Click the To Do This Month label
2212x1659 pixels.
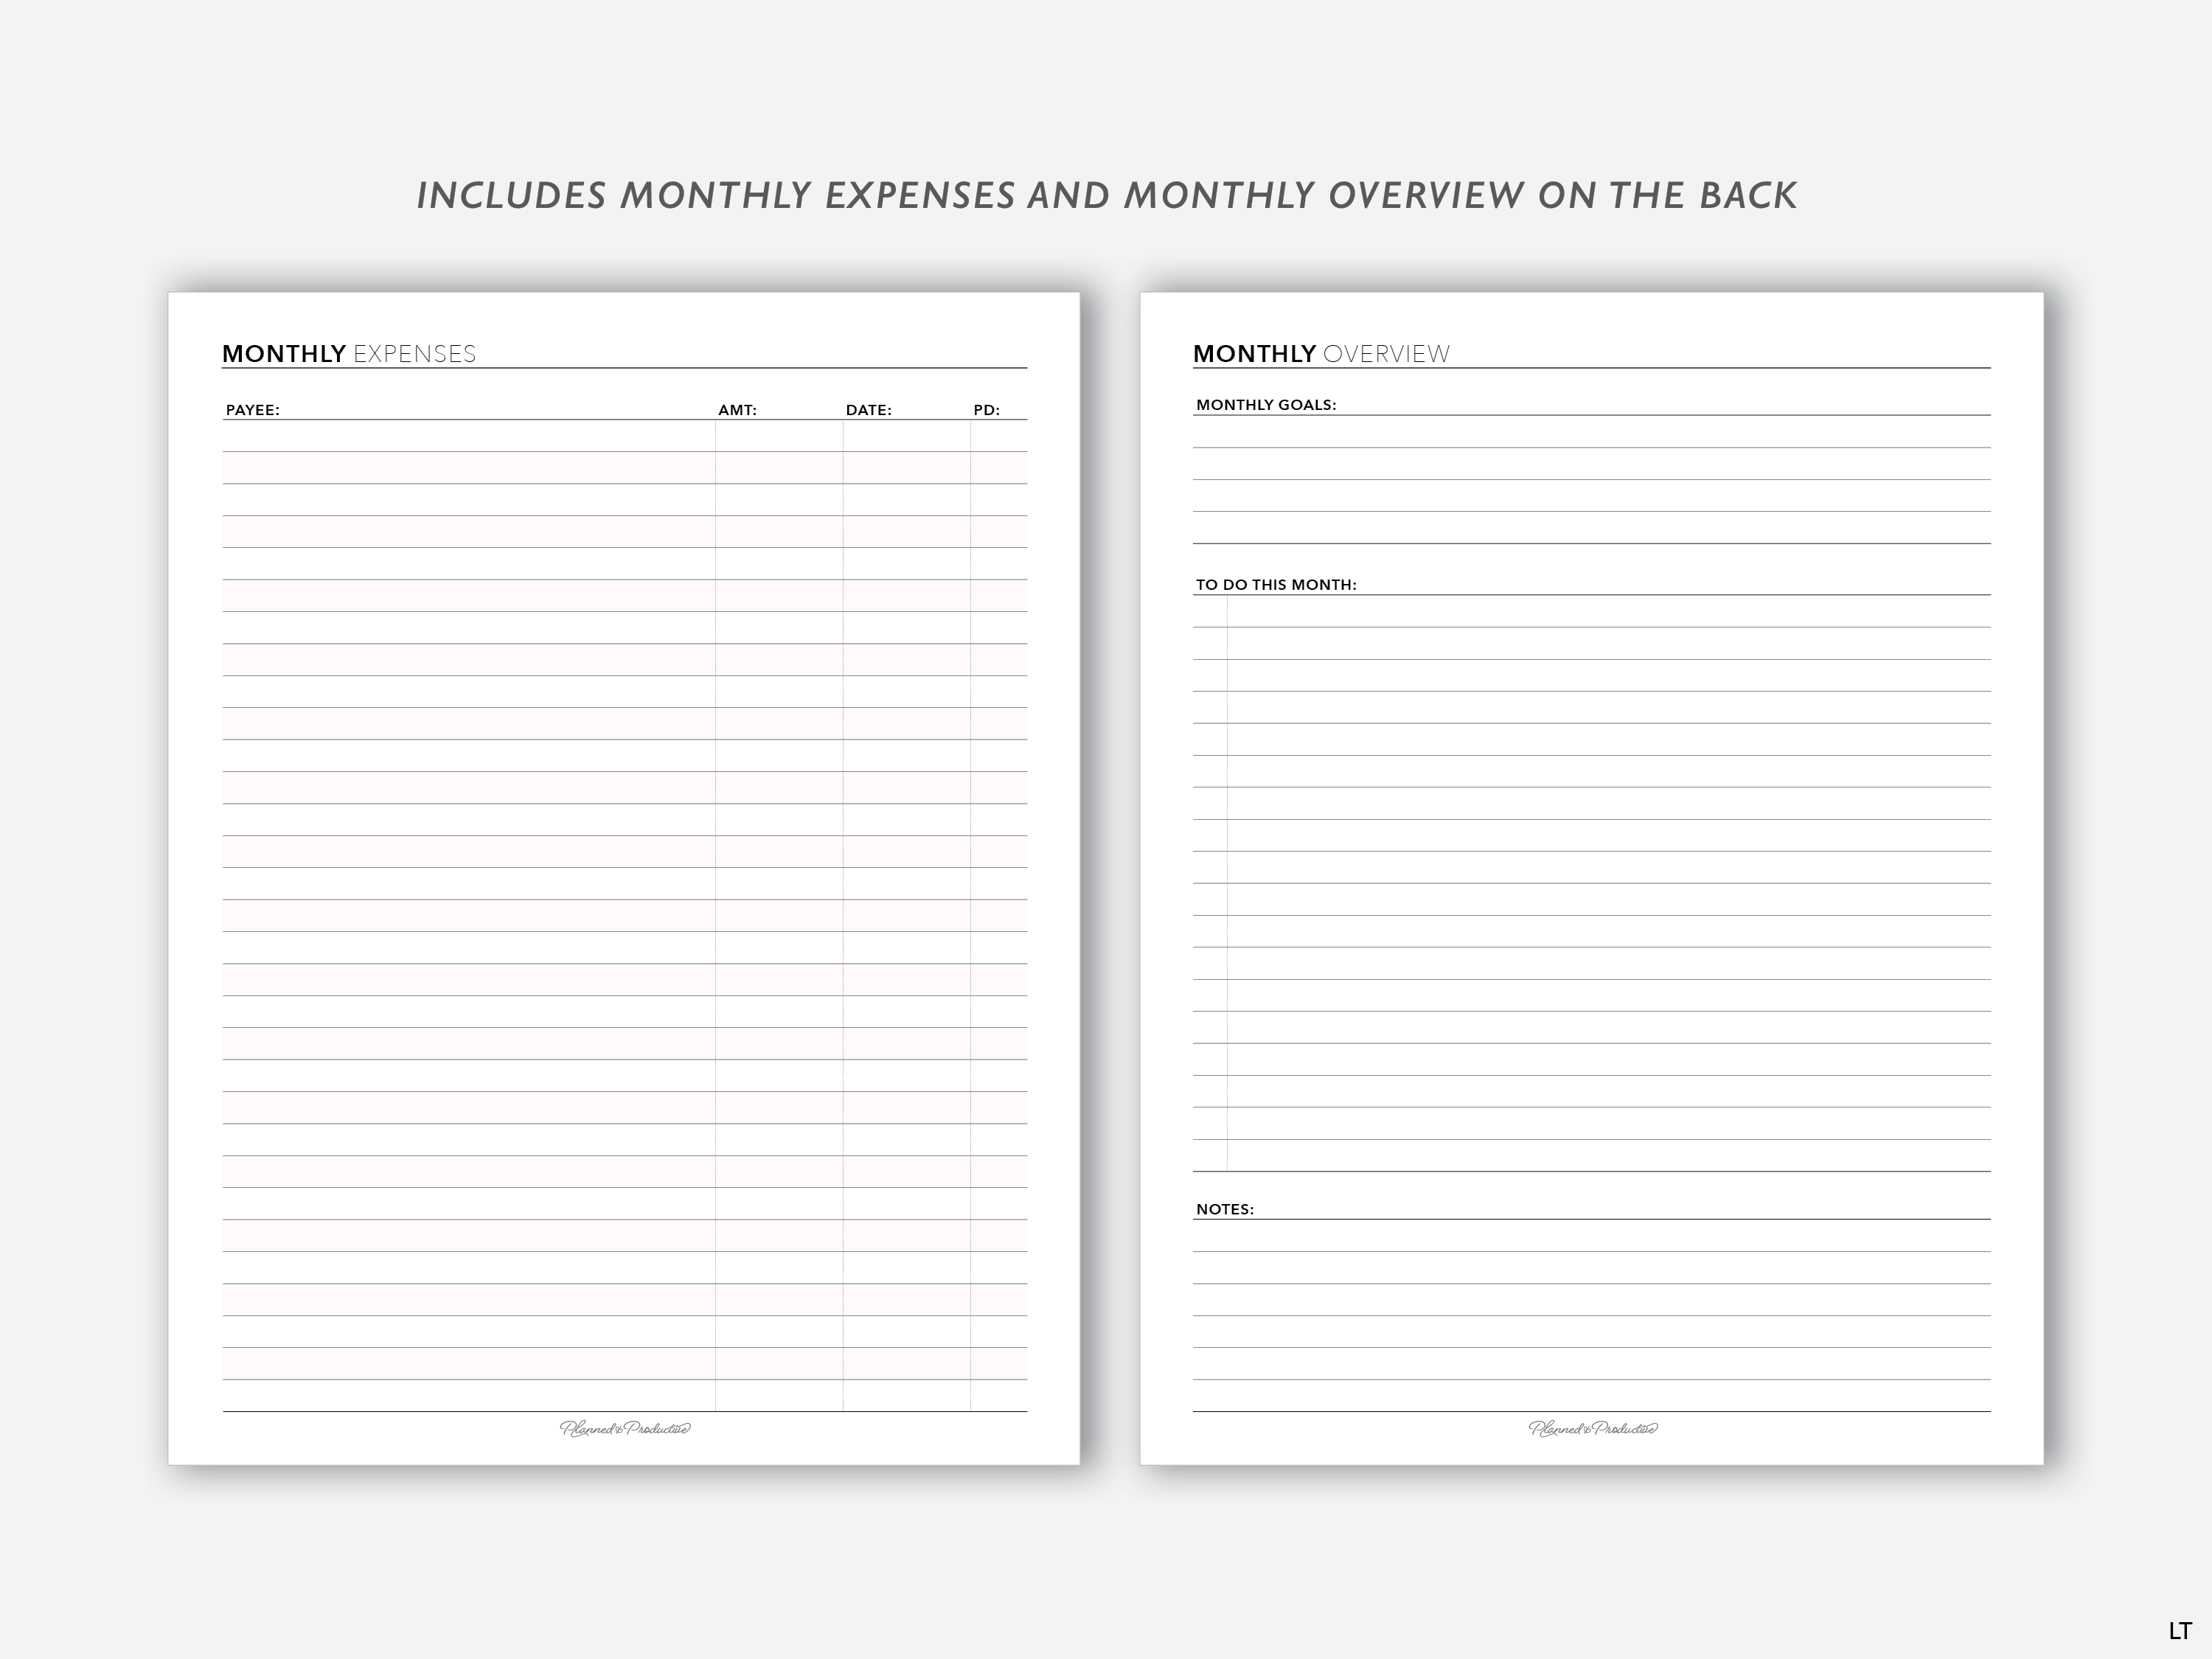[1276, 585]
